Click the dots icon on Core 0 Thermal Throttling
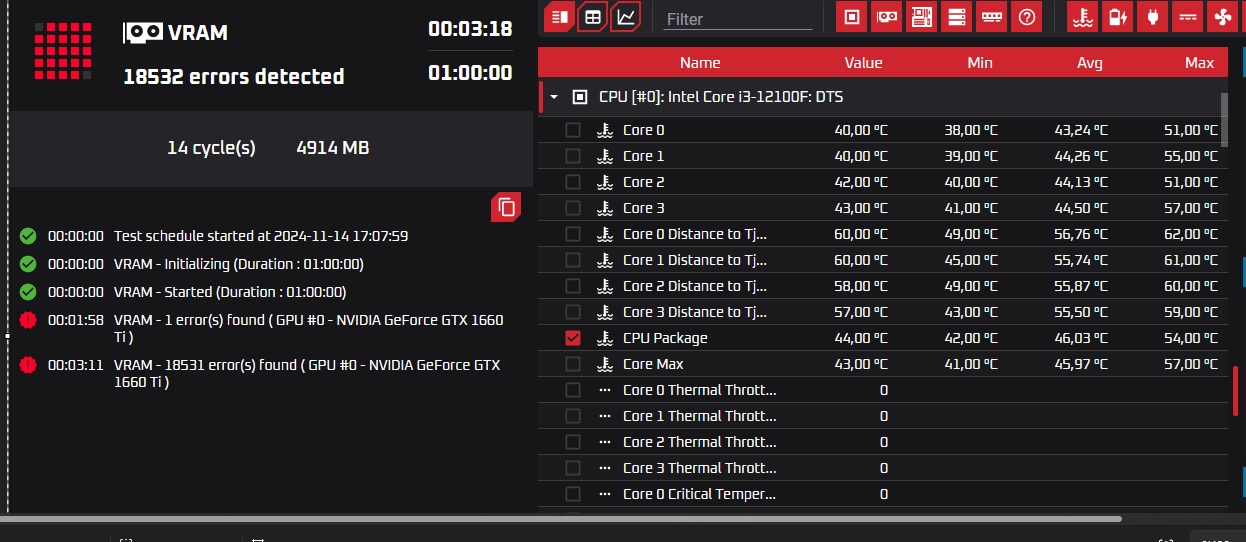Screen dimensions: 1246x542 604,390
